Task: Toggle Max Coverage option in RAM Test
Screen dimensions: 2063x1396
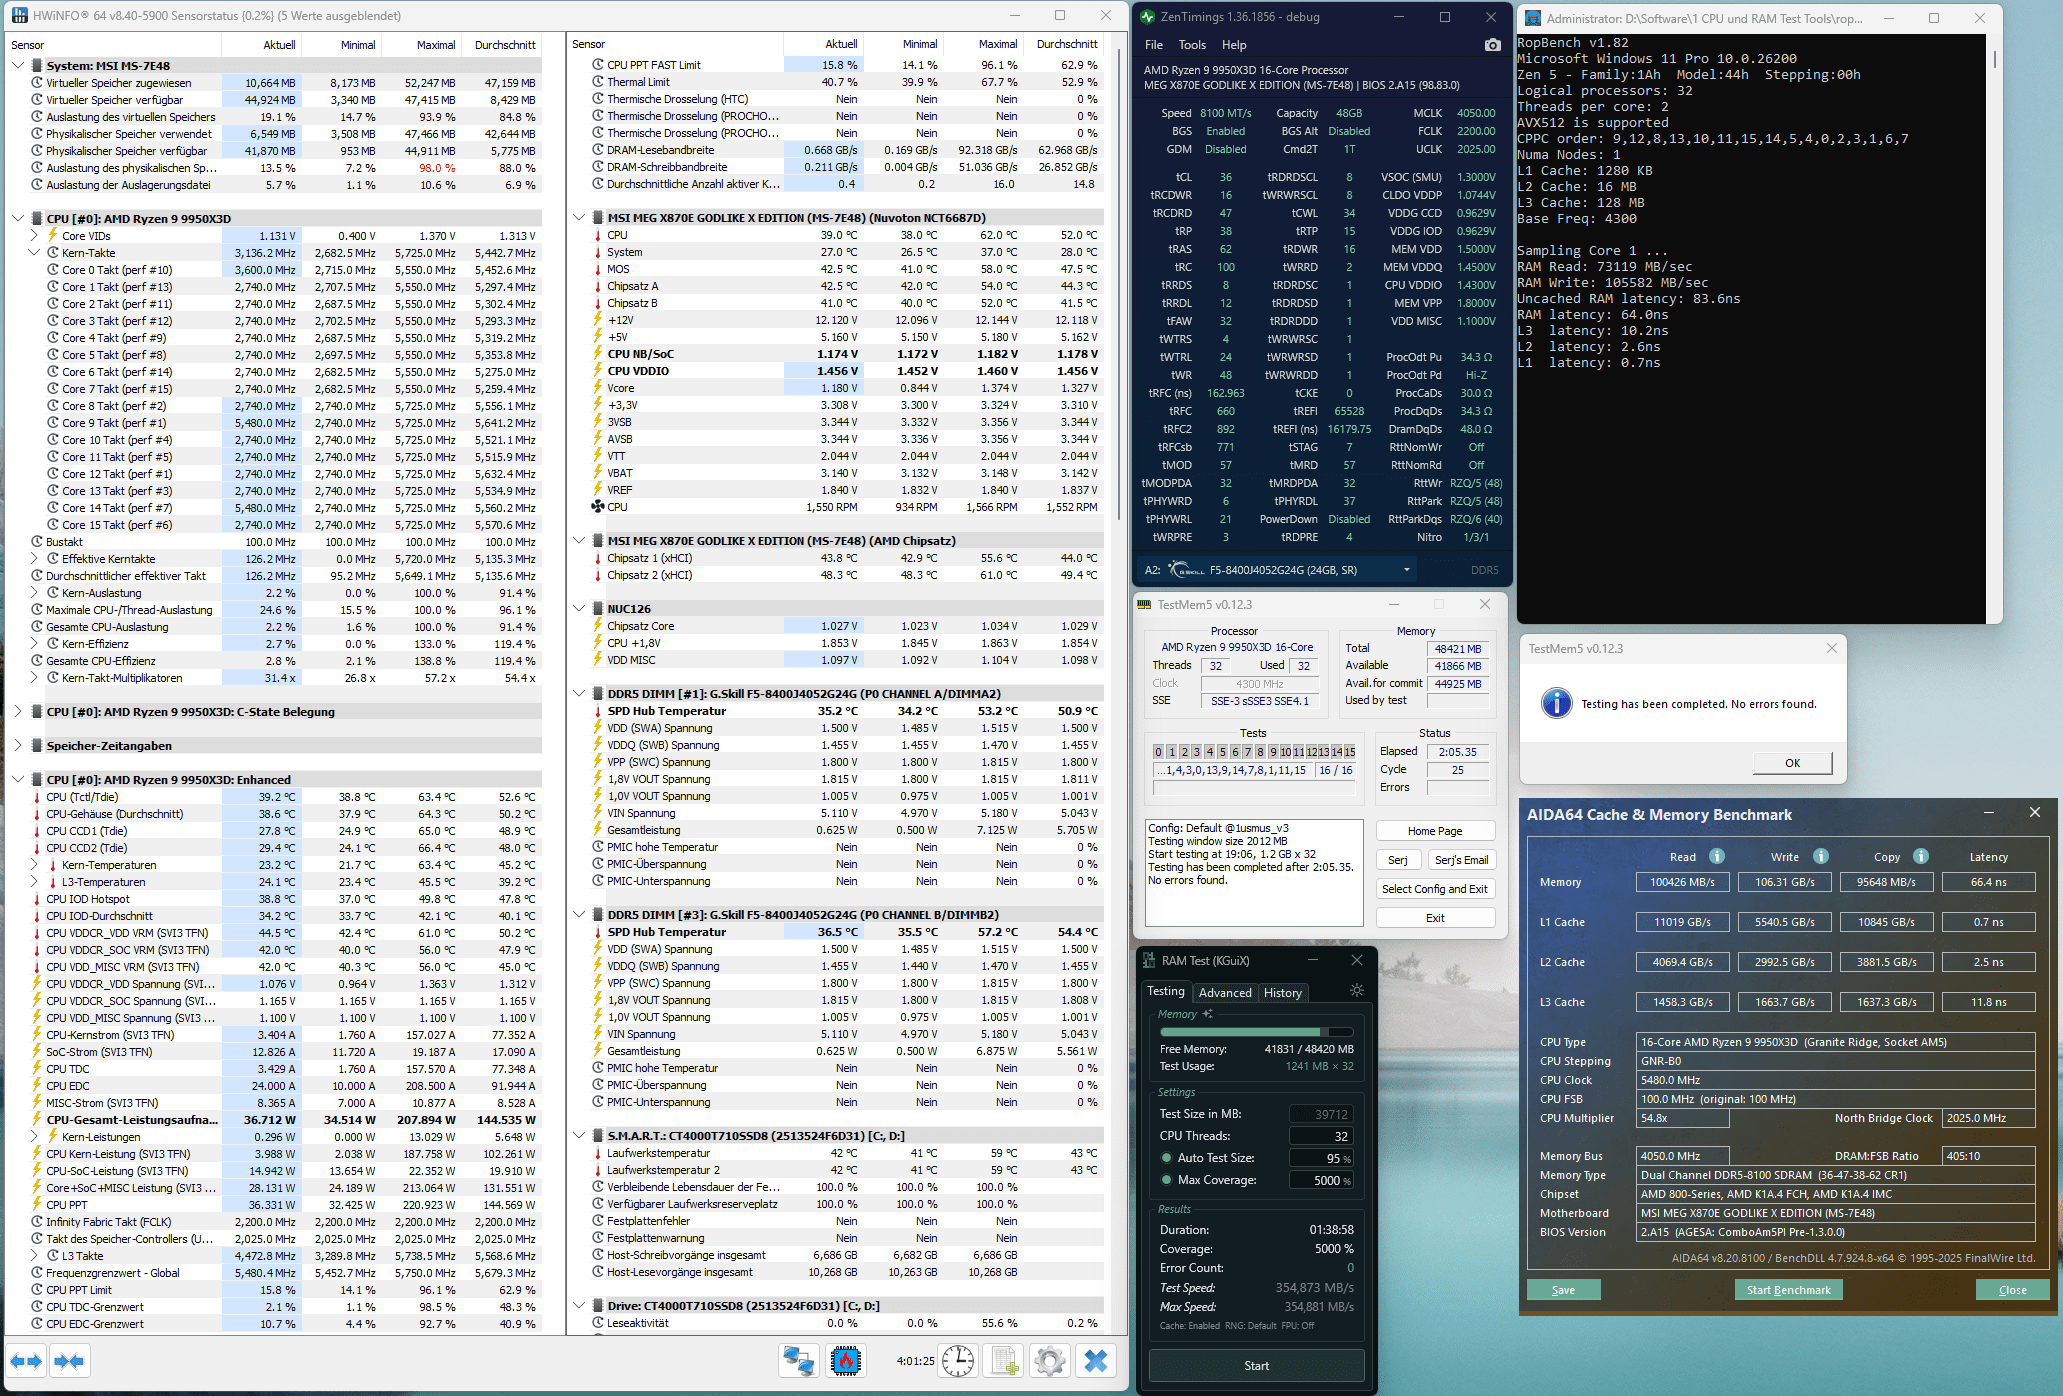Action: 1166,1180
